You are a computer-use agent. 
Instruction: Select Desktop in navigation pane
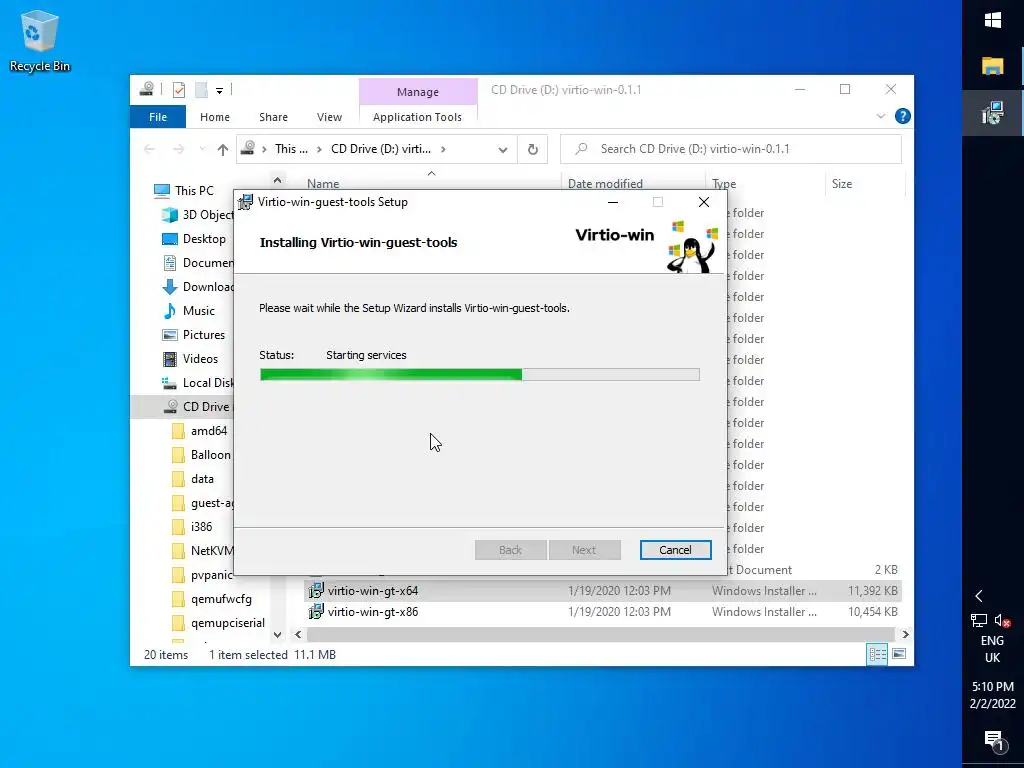[194, 239]
